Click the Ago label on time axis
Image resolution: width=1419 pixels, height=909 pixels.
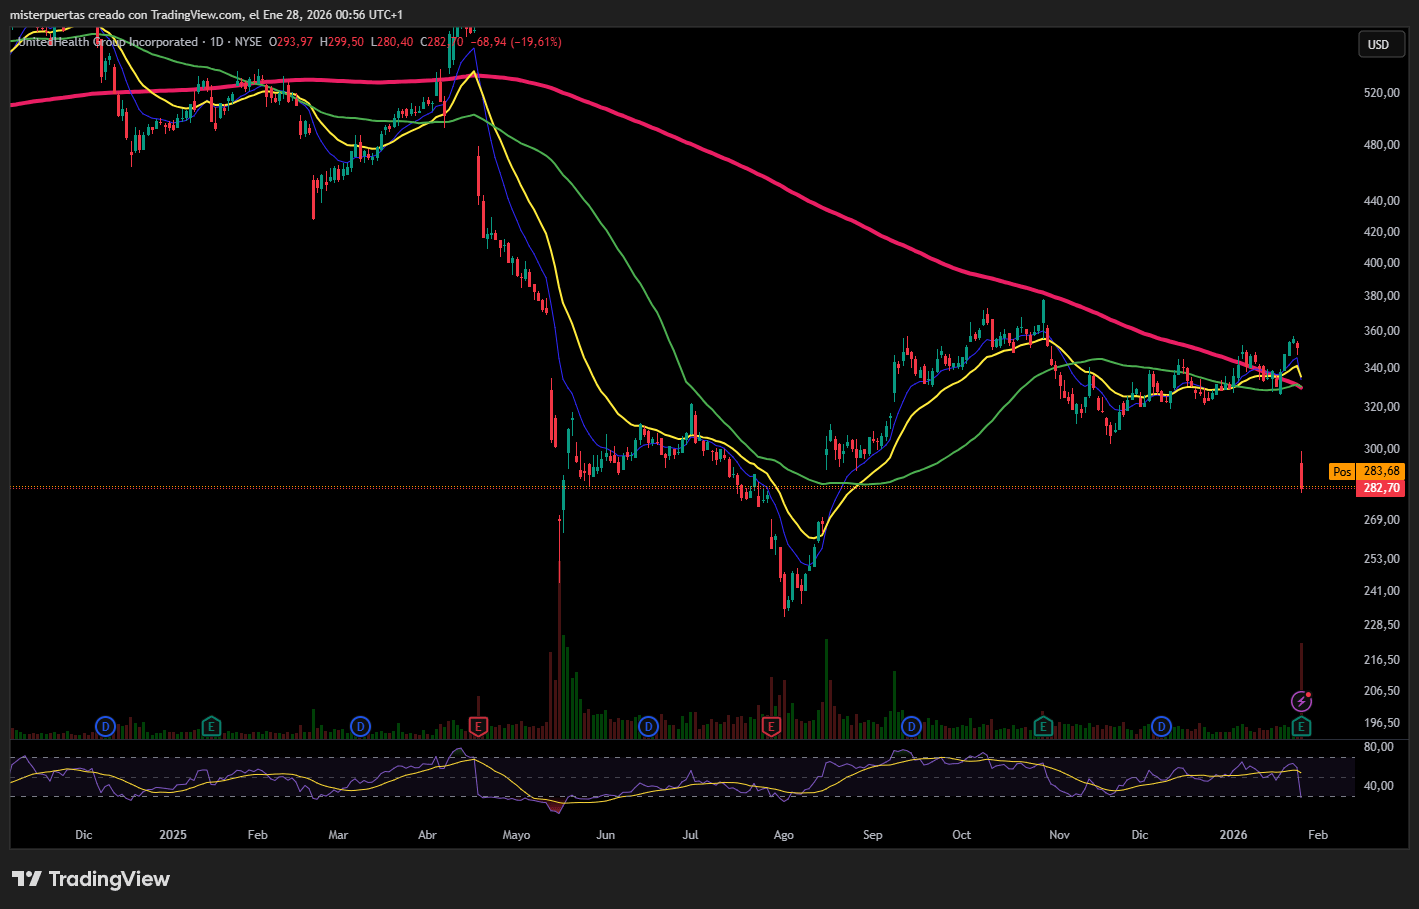tap(784, 835)
